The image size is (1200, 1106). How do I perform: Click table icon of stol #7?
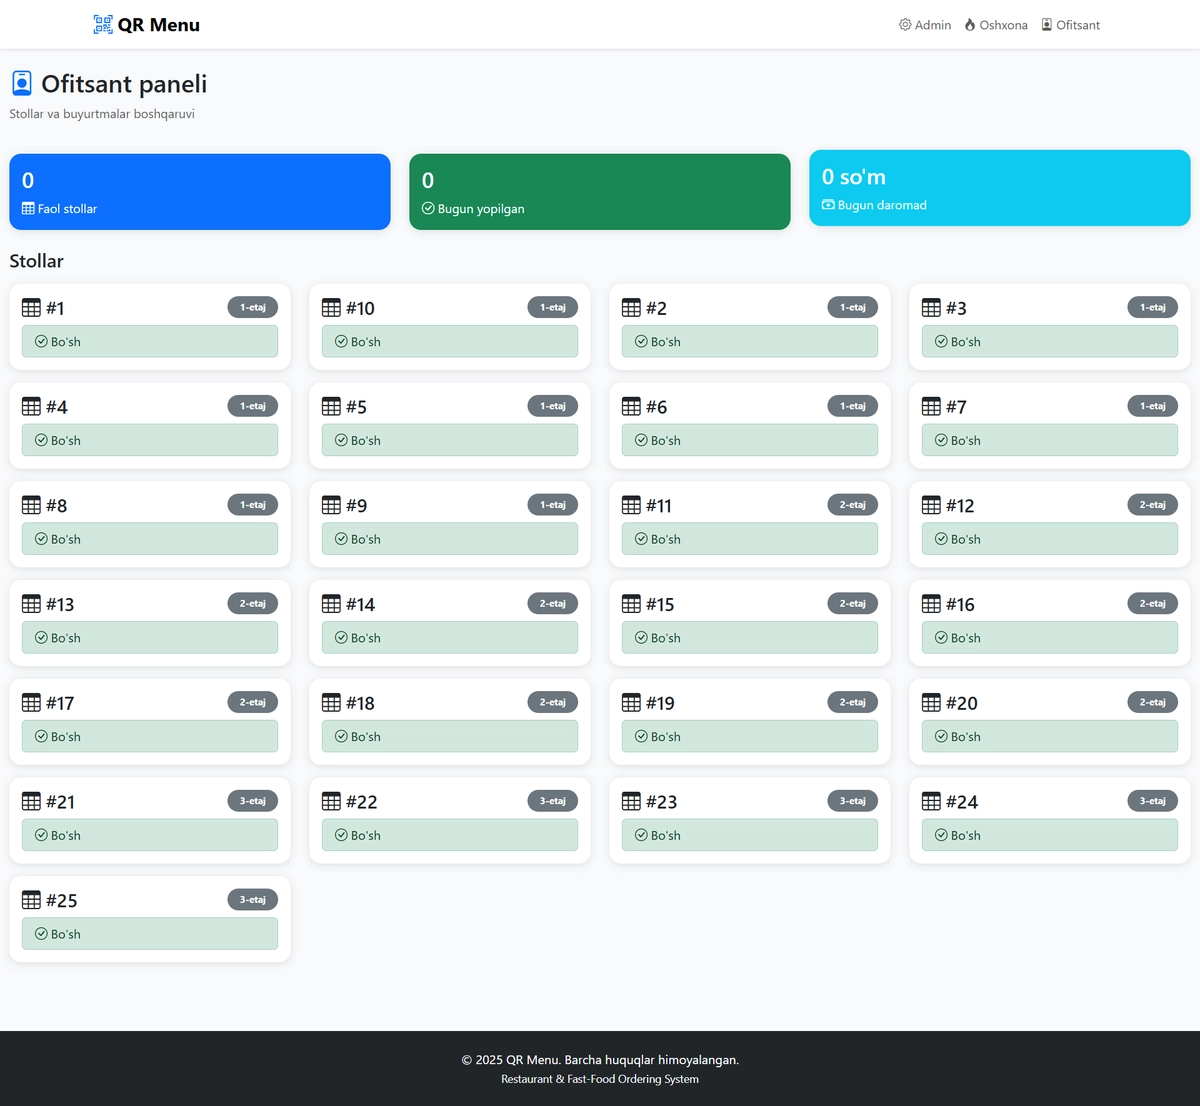point(931,407)
